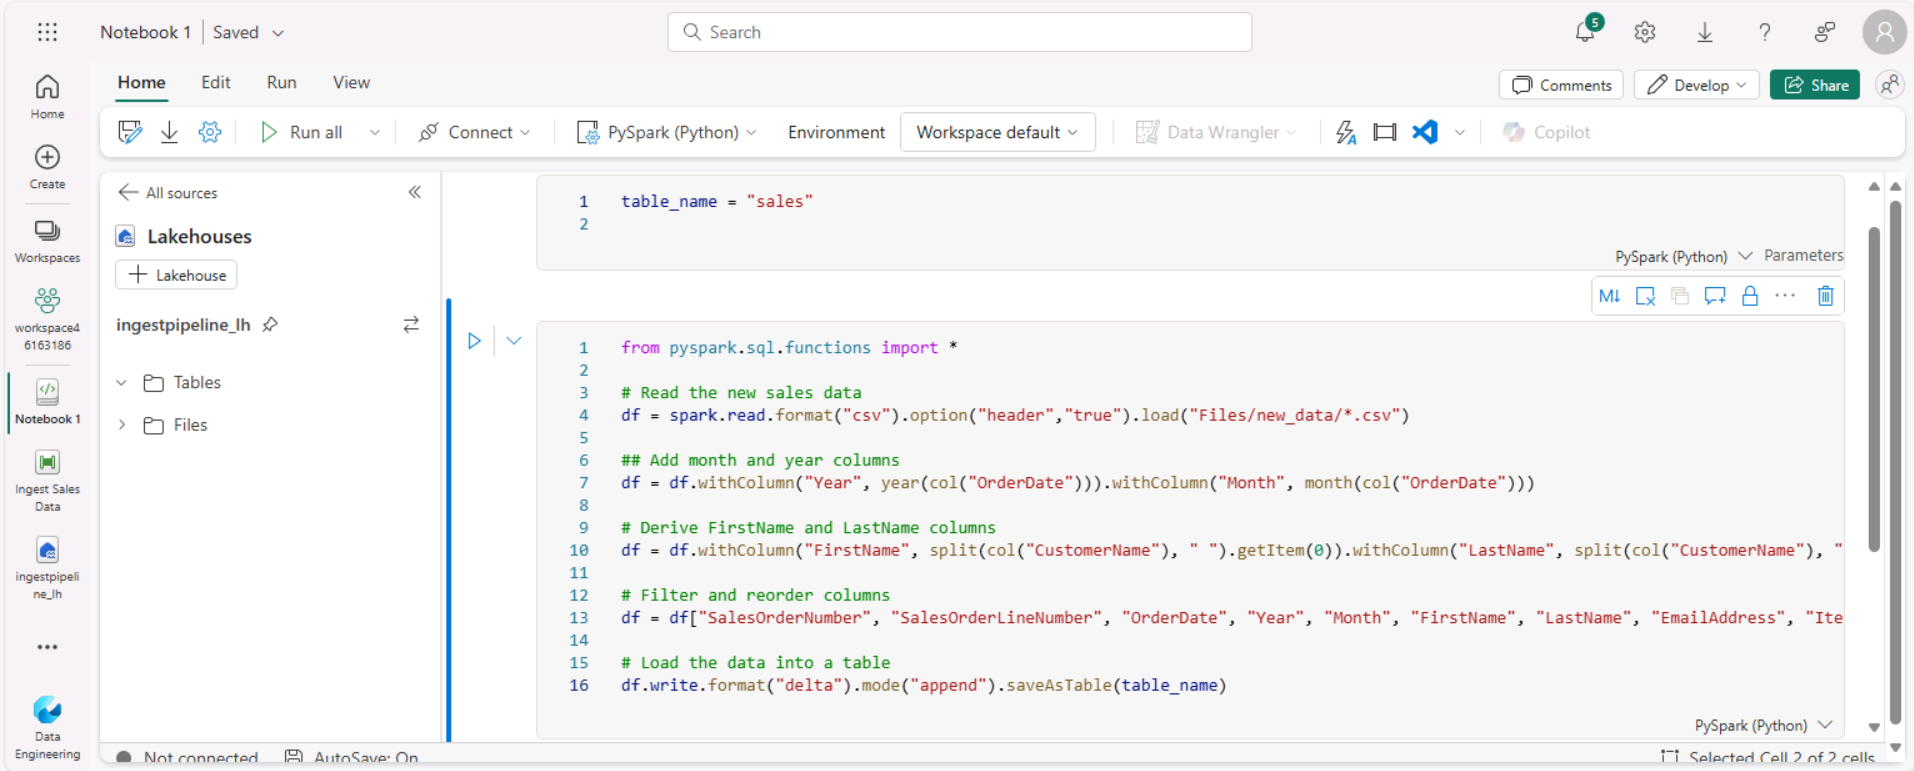Open Data Wrangler
The height and width of the screenshot is (771, 1914).
1216,132
